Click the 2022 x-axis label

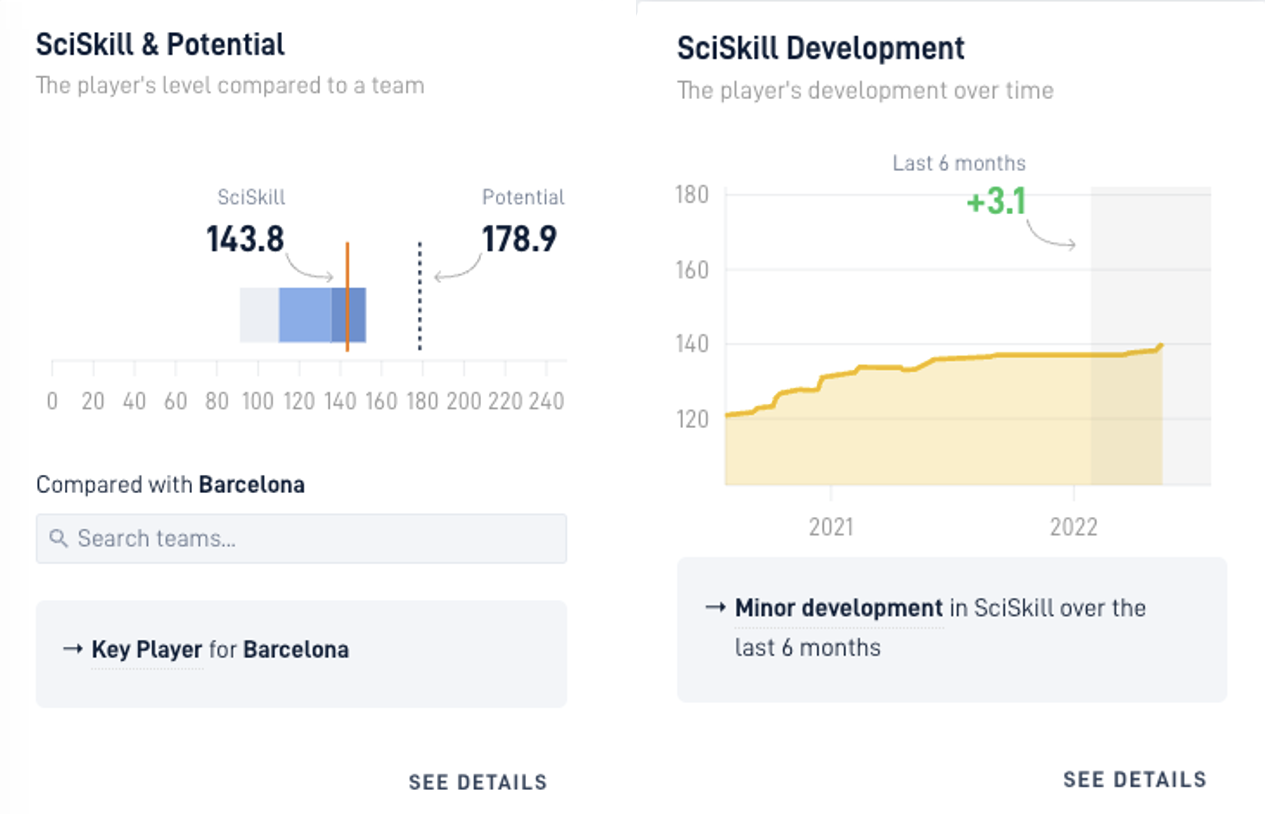tap(1074, 527)
